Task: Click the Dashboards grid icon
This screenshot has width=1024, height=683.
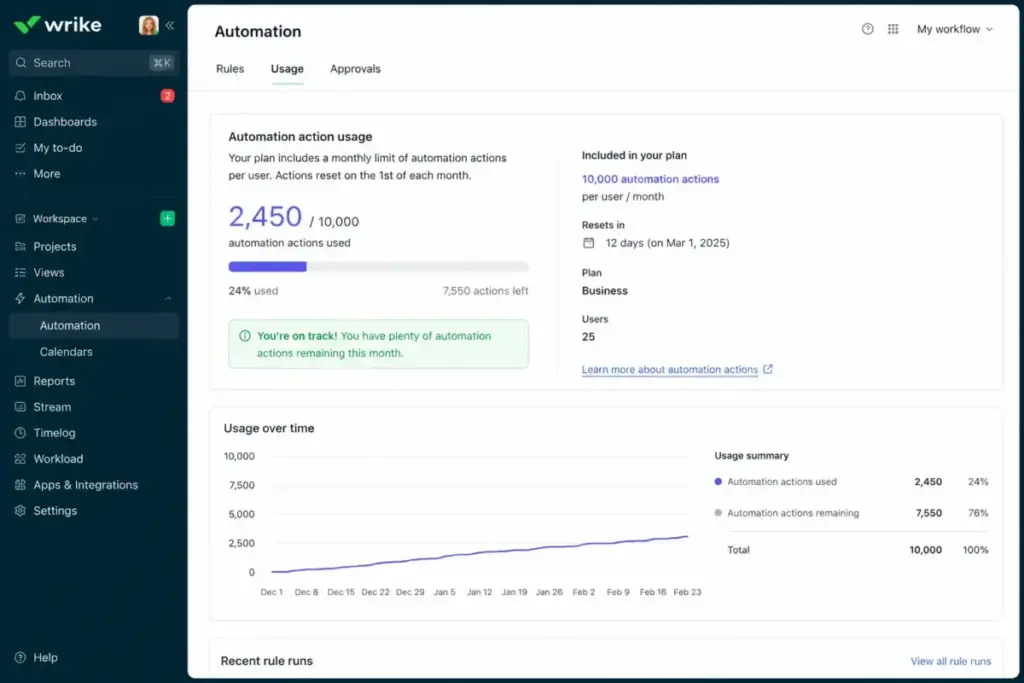Action: [20, 121]
